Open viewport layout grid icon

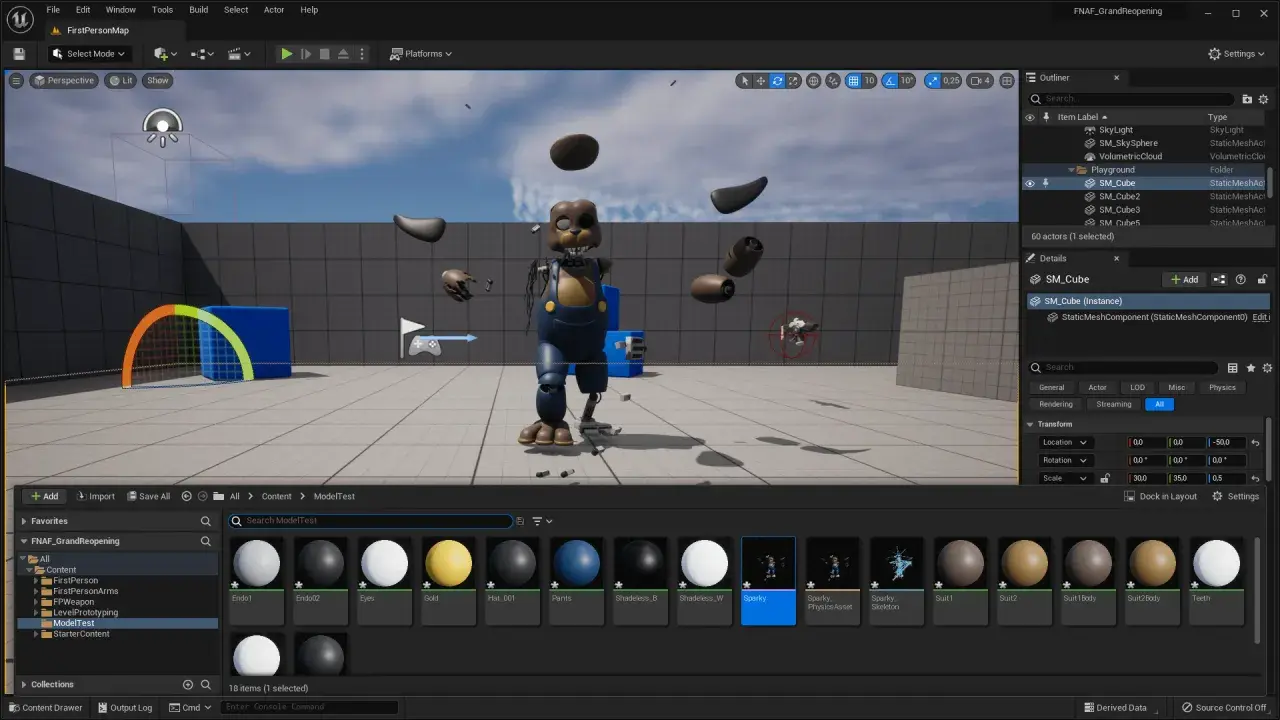pos(1007,81)
